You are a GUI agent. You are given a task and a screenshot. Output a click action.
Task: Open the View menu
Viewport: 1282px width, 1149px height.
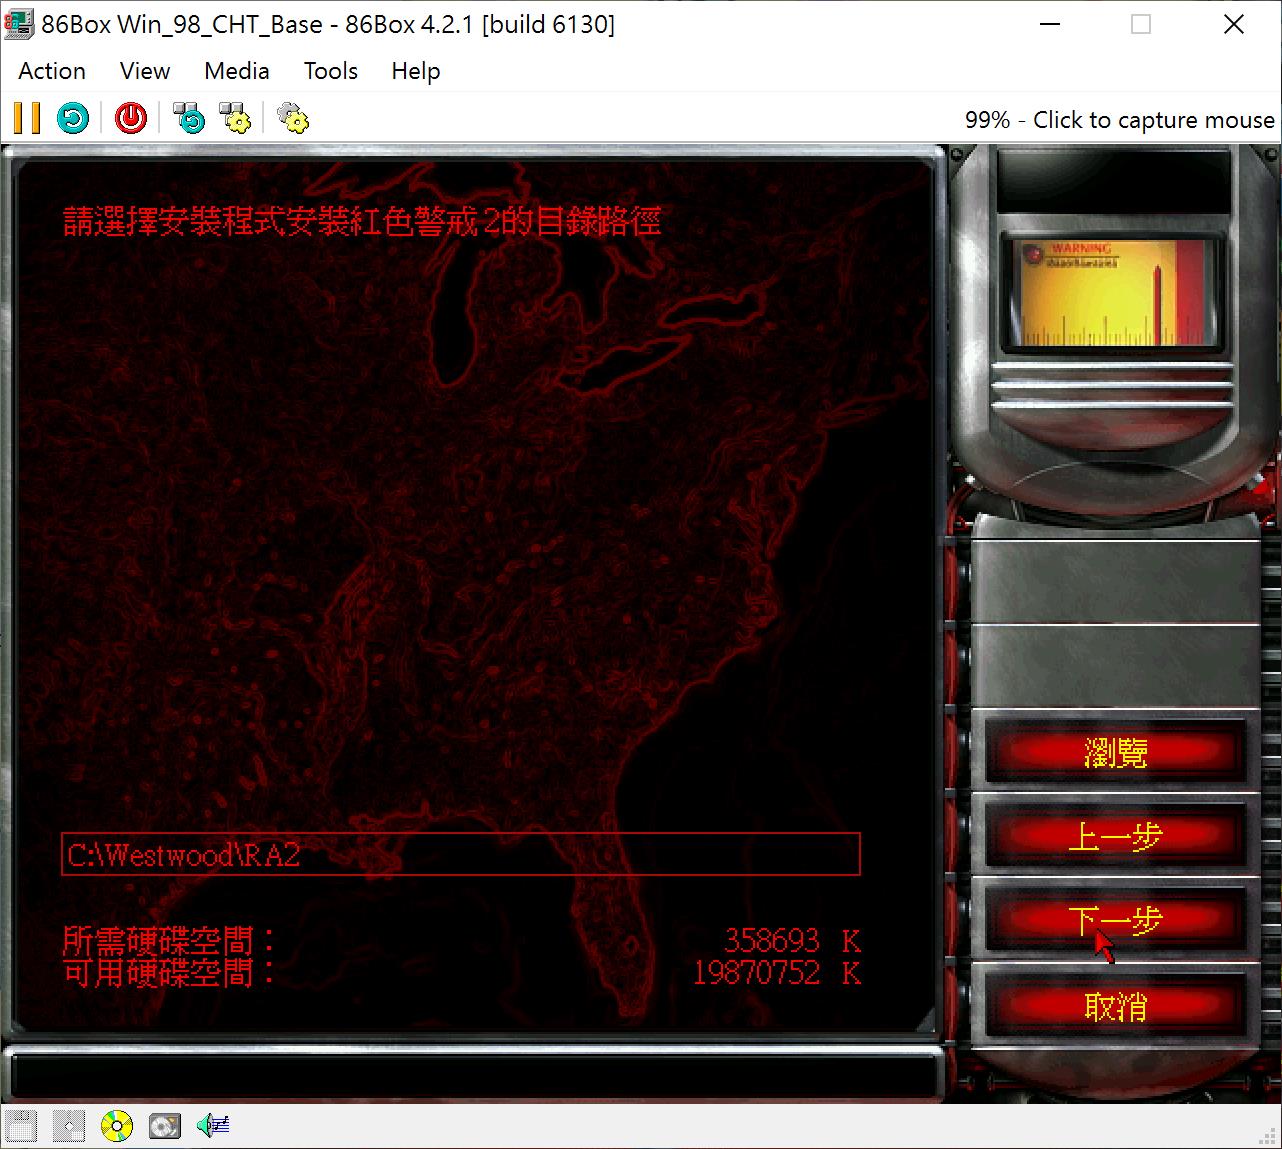pyautogui.click(x=145, y=71)
